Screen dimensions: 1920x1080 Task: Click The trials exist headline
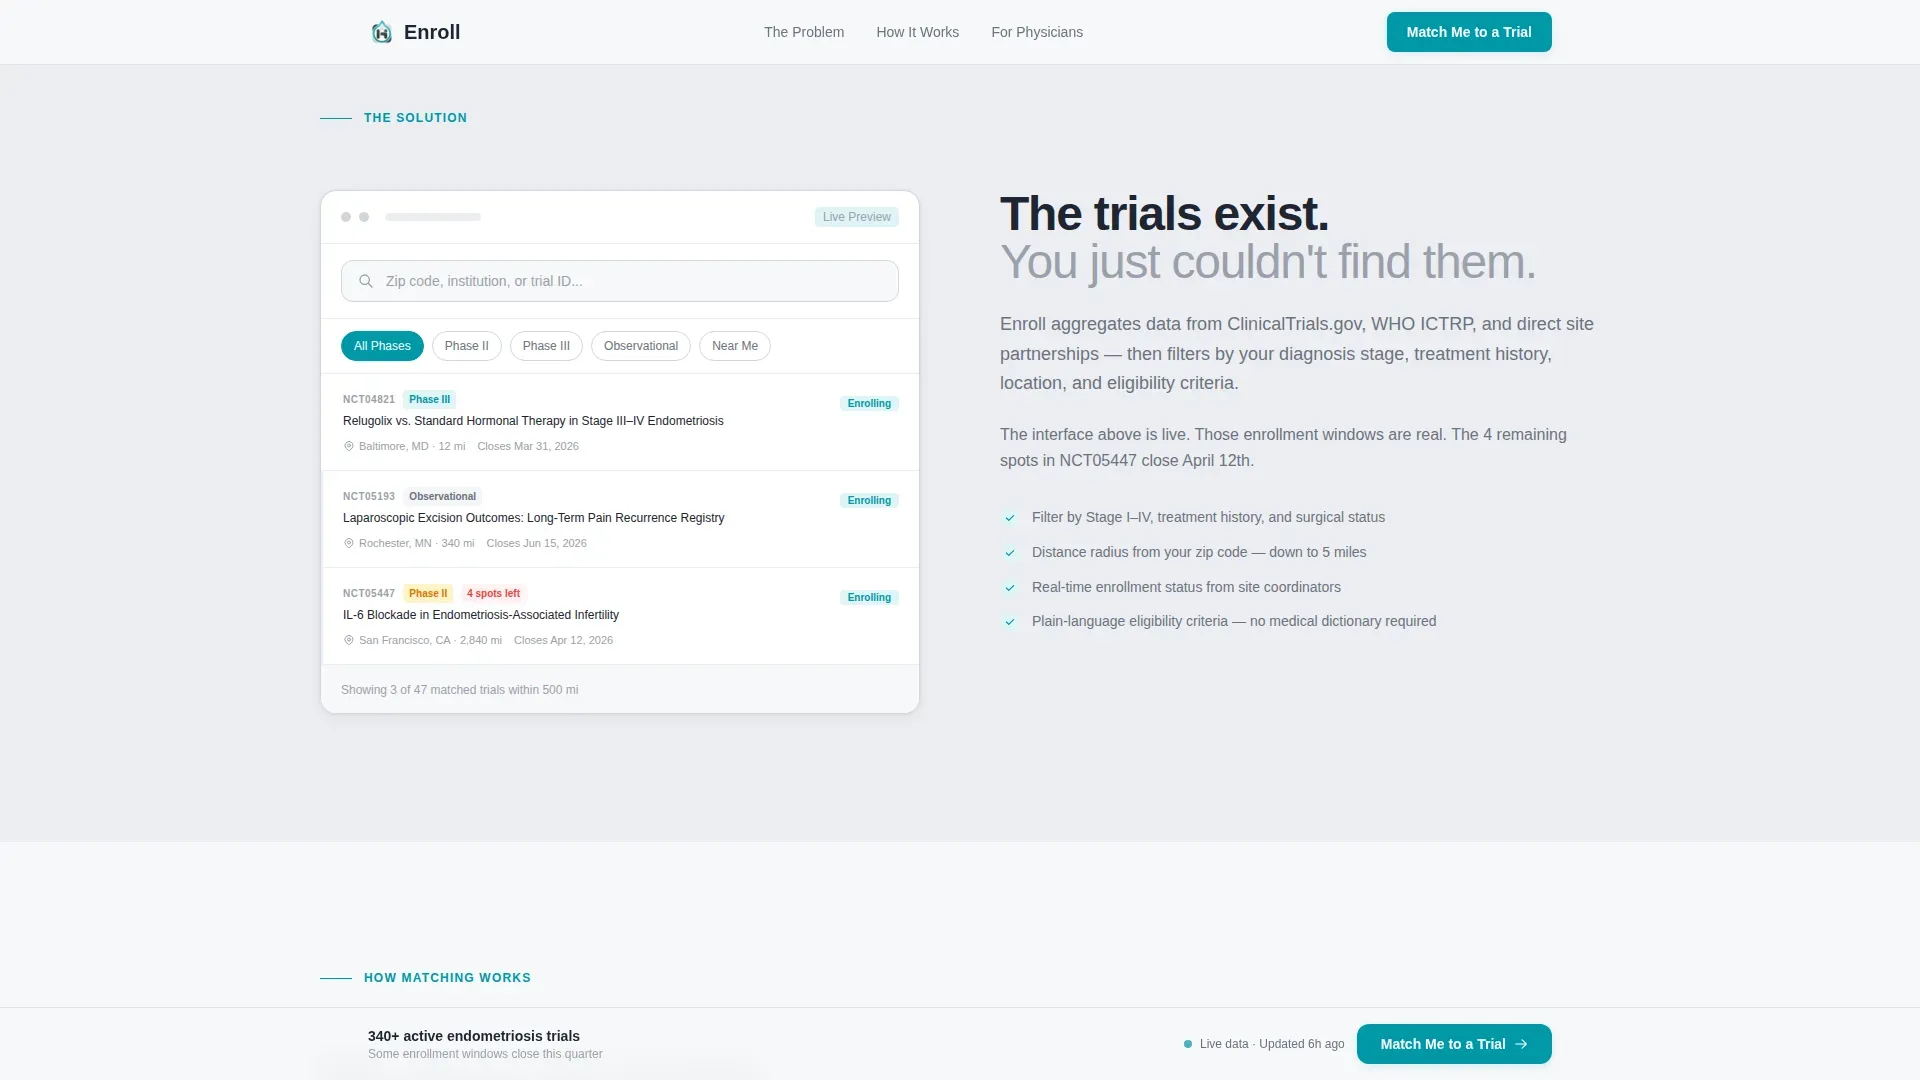click(x=1165, y=214)
